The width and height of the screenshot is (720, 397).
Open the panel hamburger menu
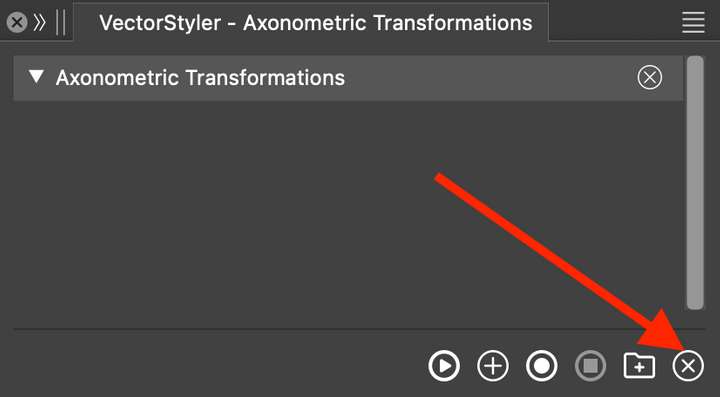click(x=693, y=22)
